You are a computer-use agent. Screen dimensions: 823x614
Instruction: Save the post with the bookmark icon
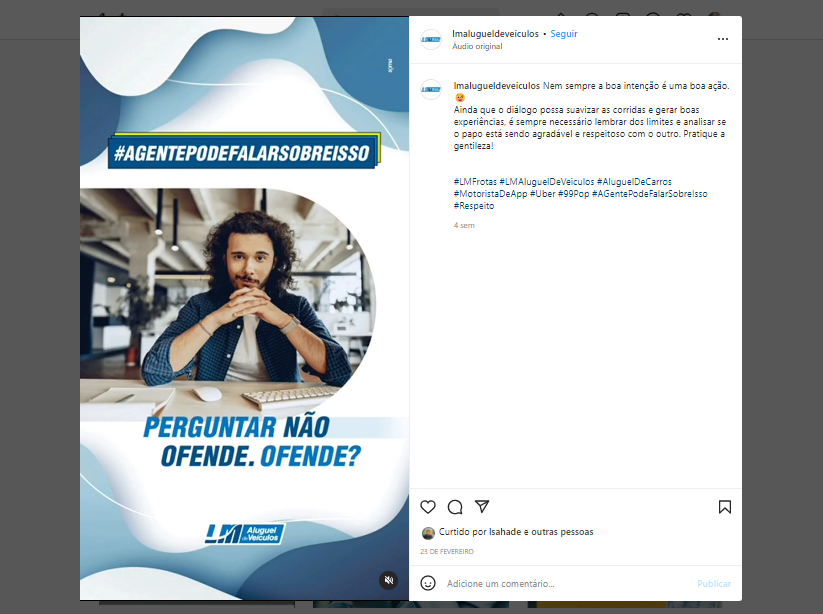pos(725,507)
